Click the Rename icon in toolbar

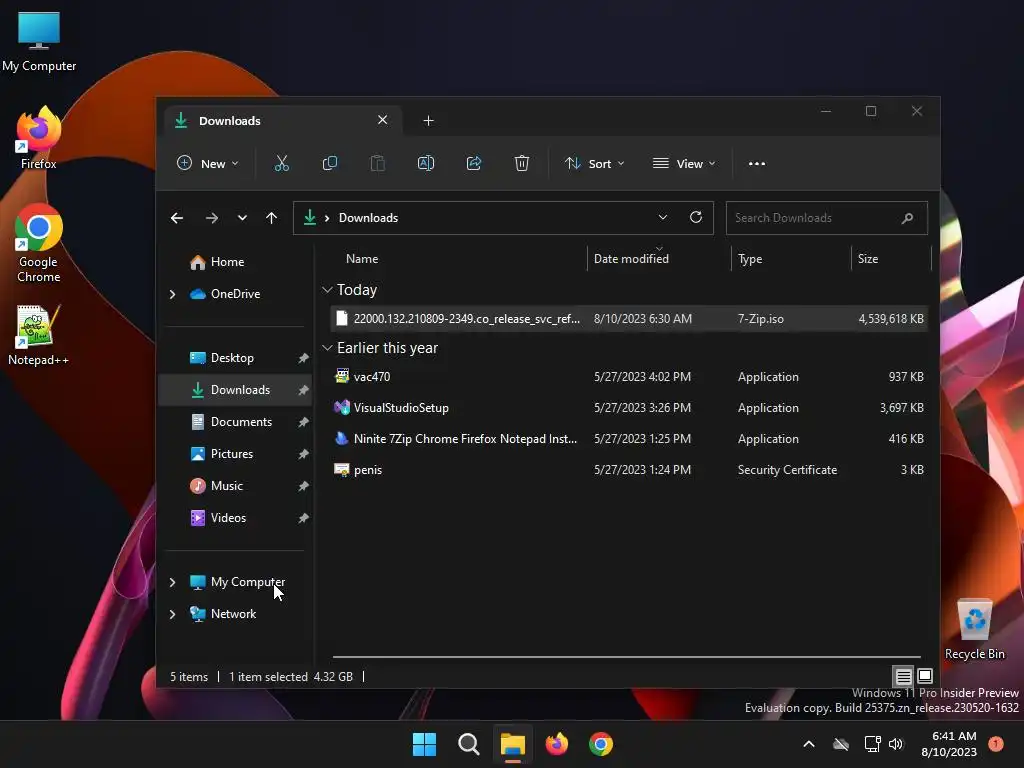click(x=426, y=163)
